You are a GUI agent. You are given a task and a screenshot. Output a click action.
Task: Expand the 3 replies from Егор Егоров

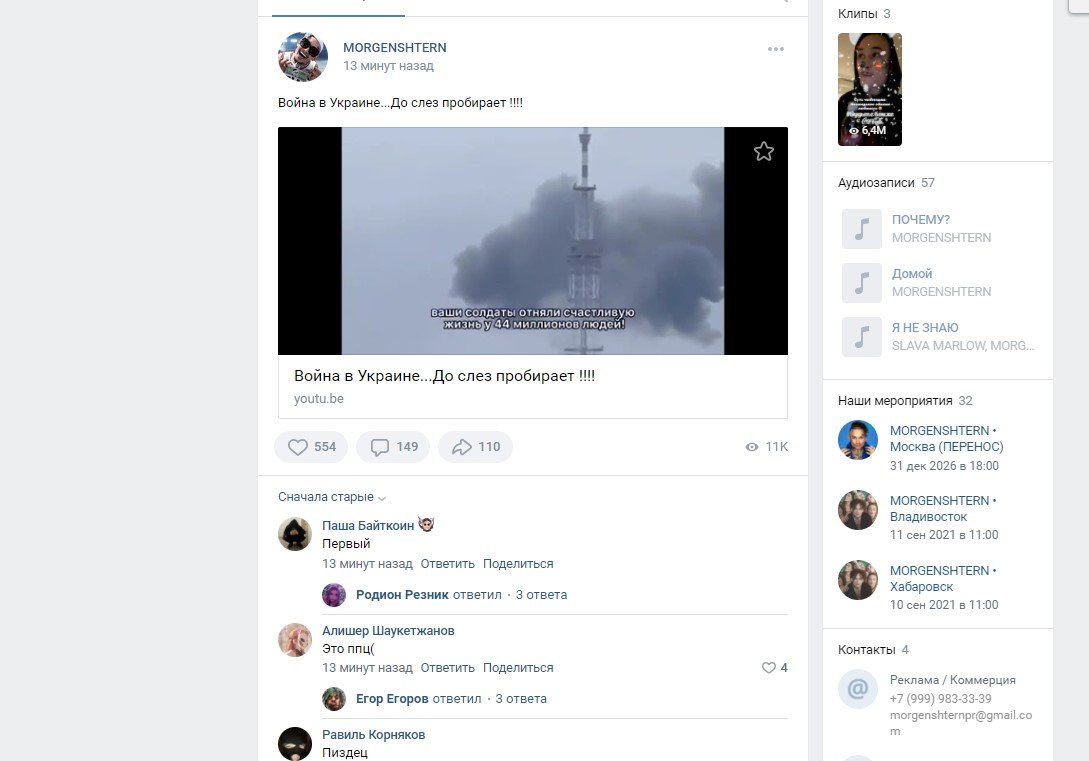coord(520,699)
